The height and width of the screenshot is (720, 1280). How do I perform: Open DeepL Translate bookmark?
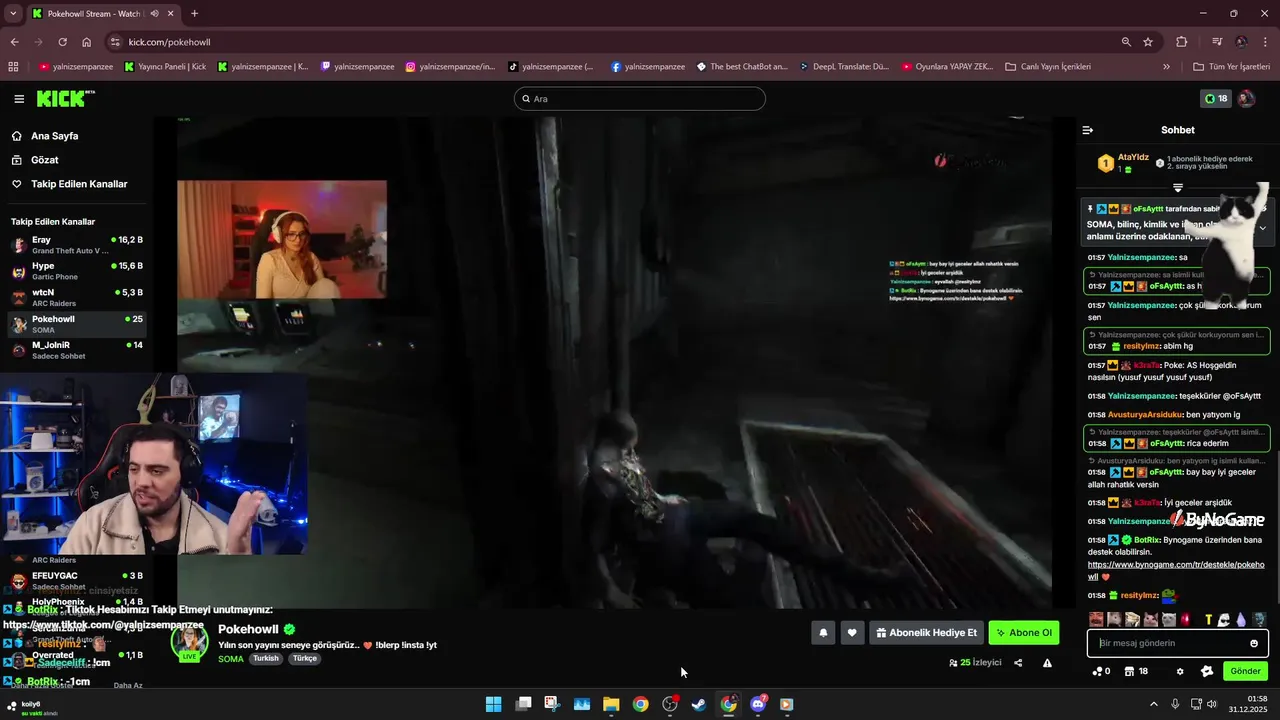[x=843, y=67]
